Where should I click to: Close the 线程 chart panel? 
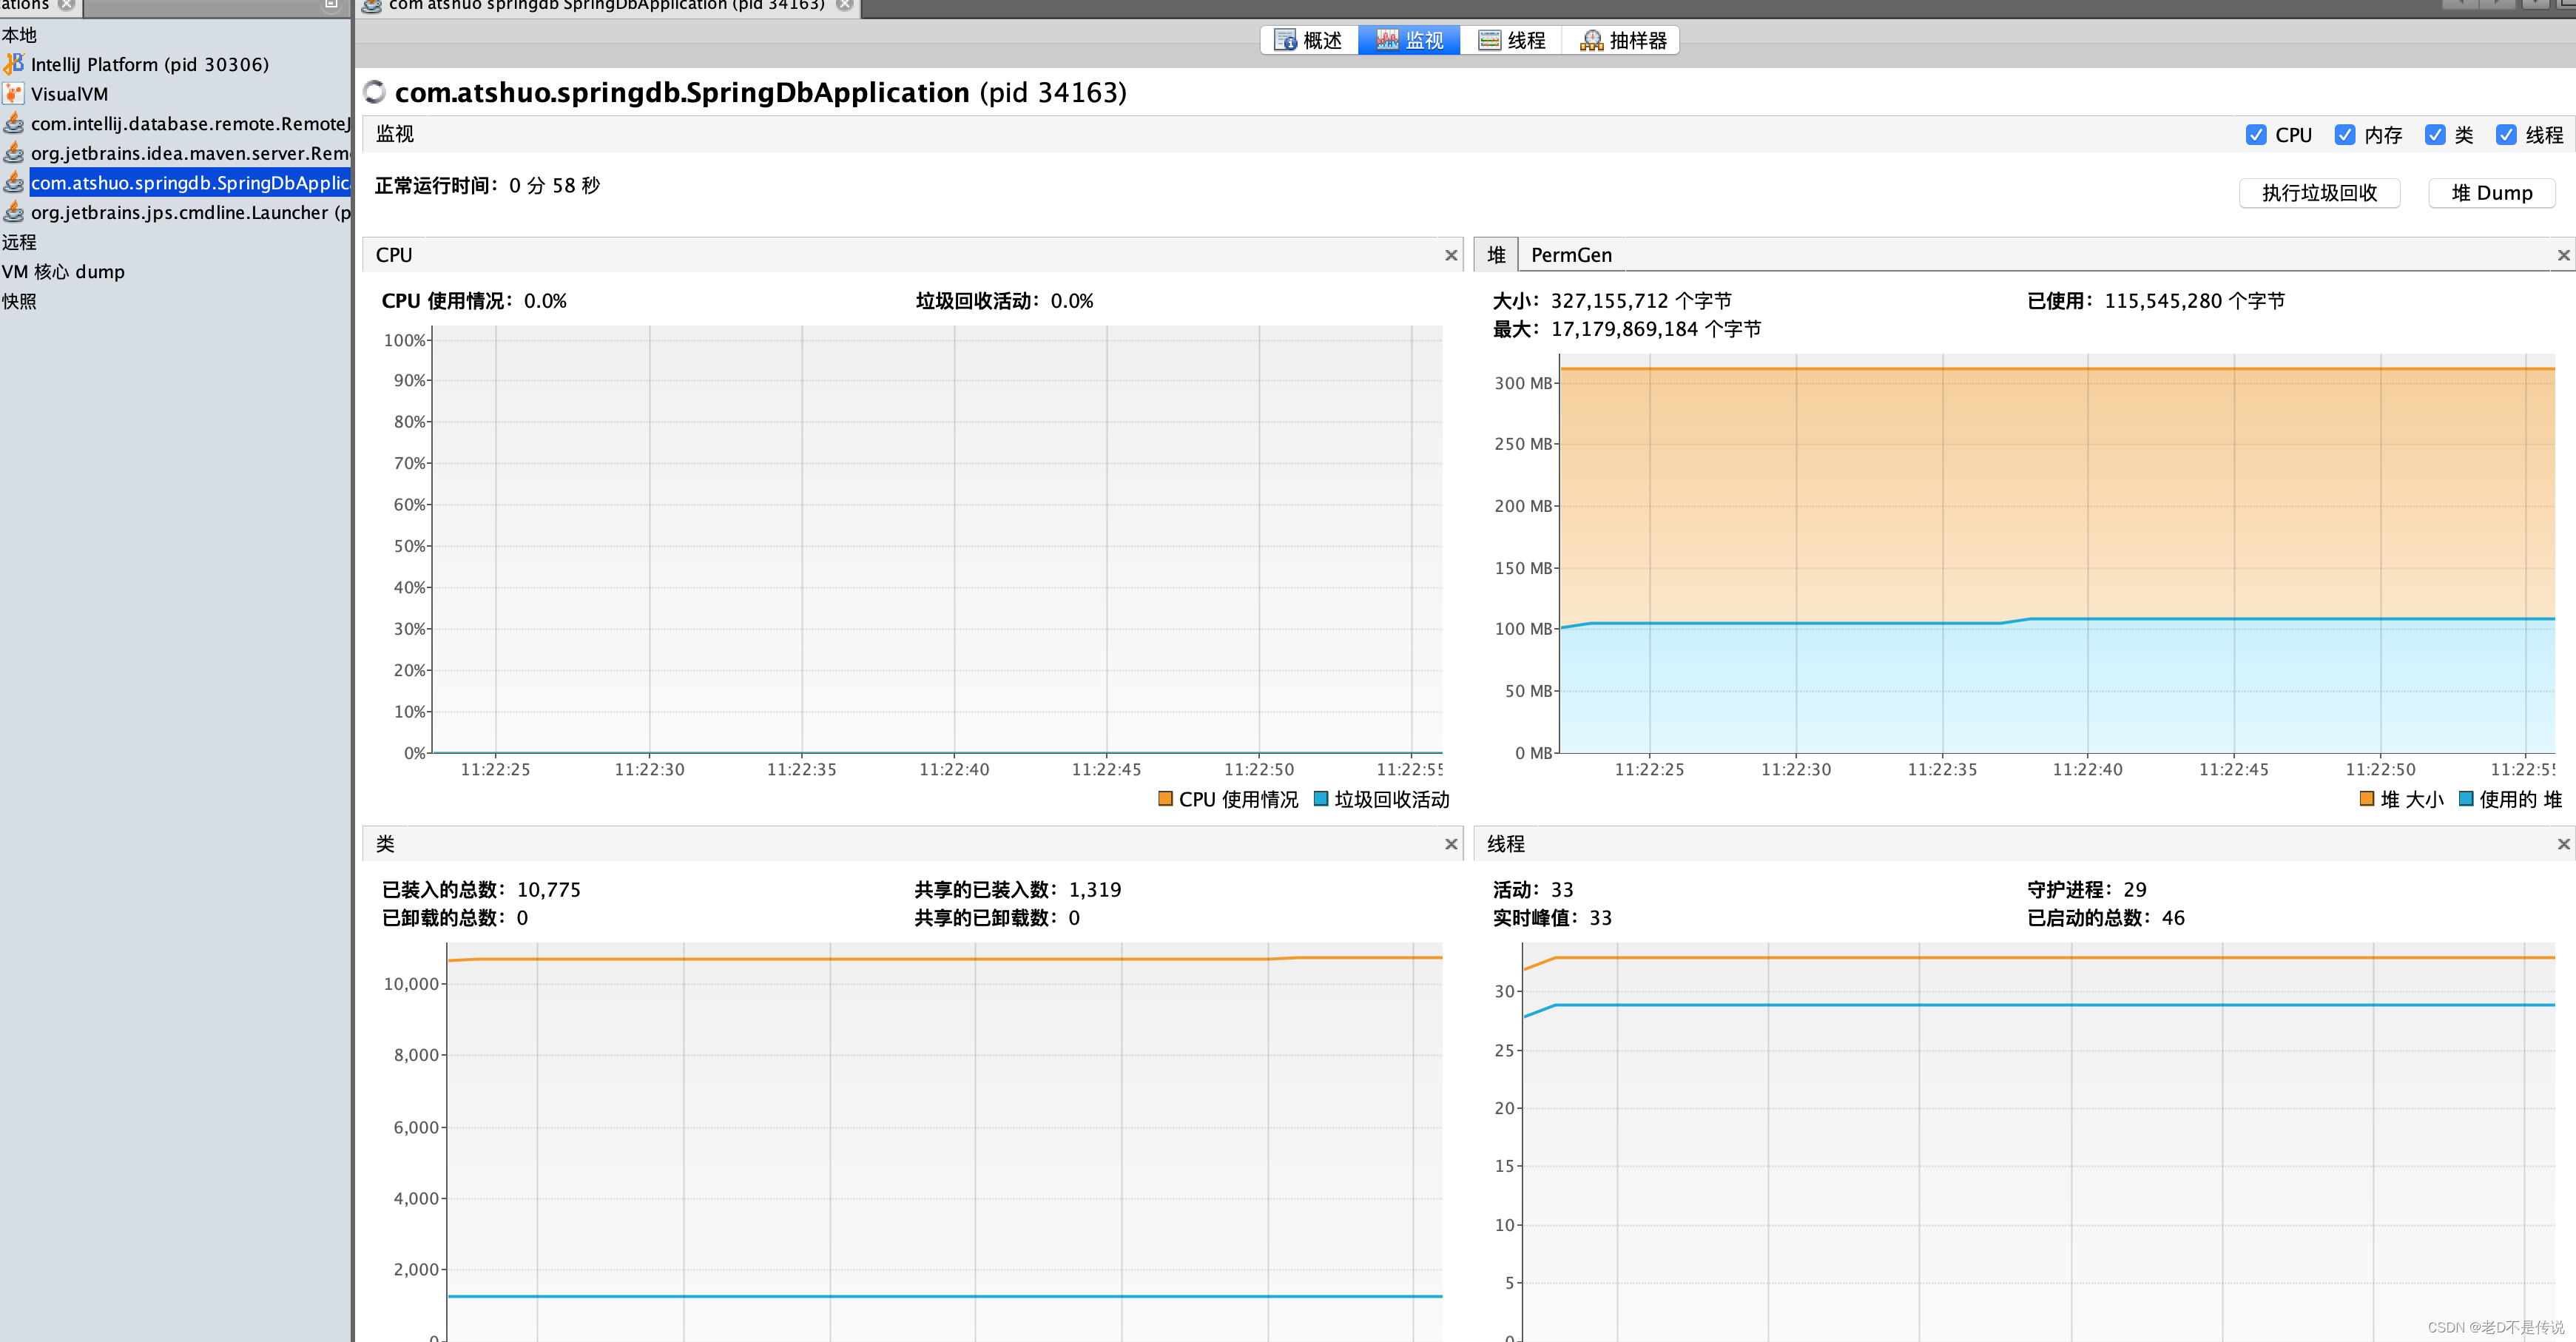pos(2564,844)
